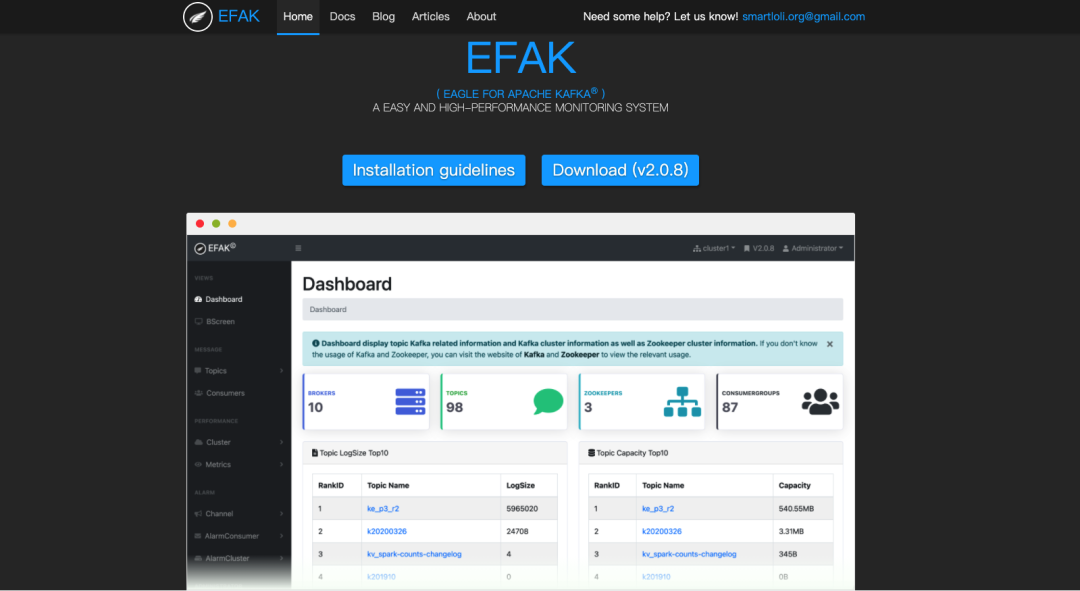The height and width of the screenshot is (591, 1080).
Task: Expand the Cluster sidebar chevron
Action: click(282, 442)
